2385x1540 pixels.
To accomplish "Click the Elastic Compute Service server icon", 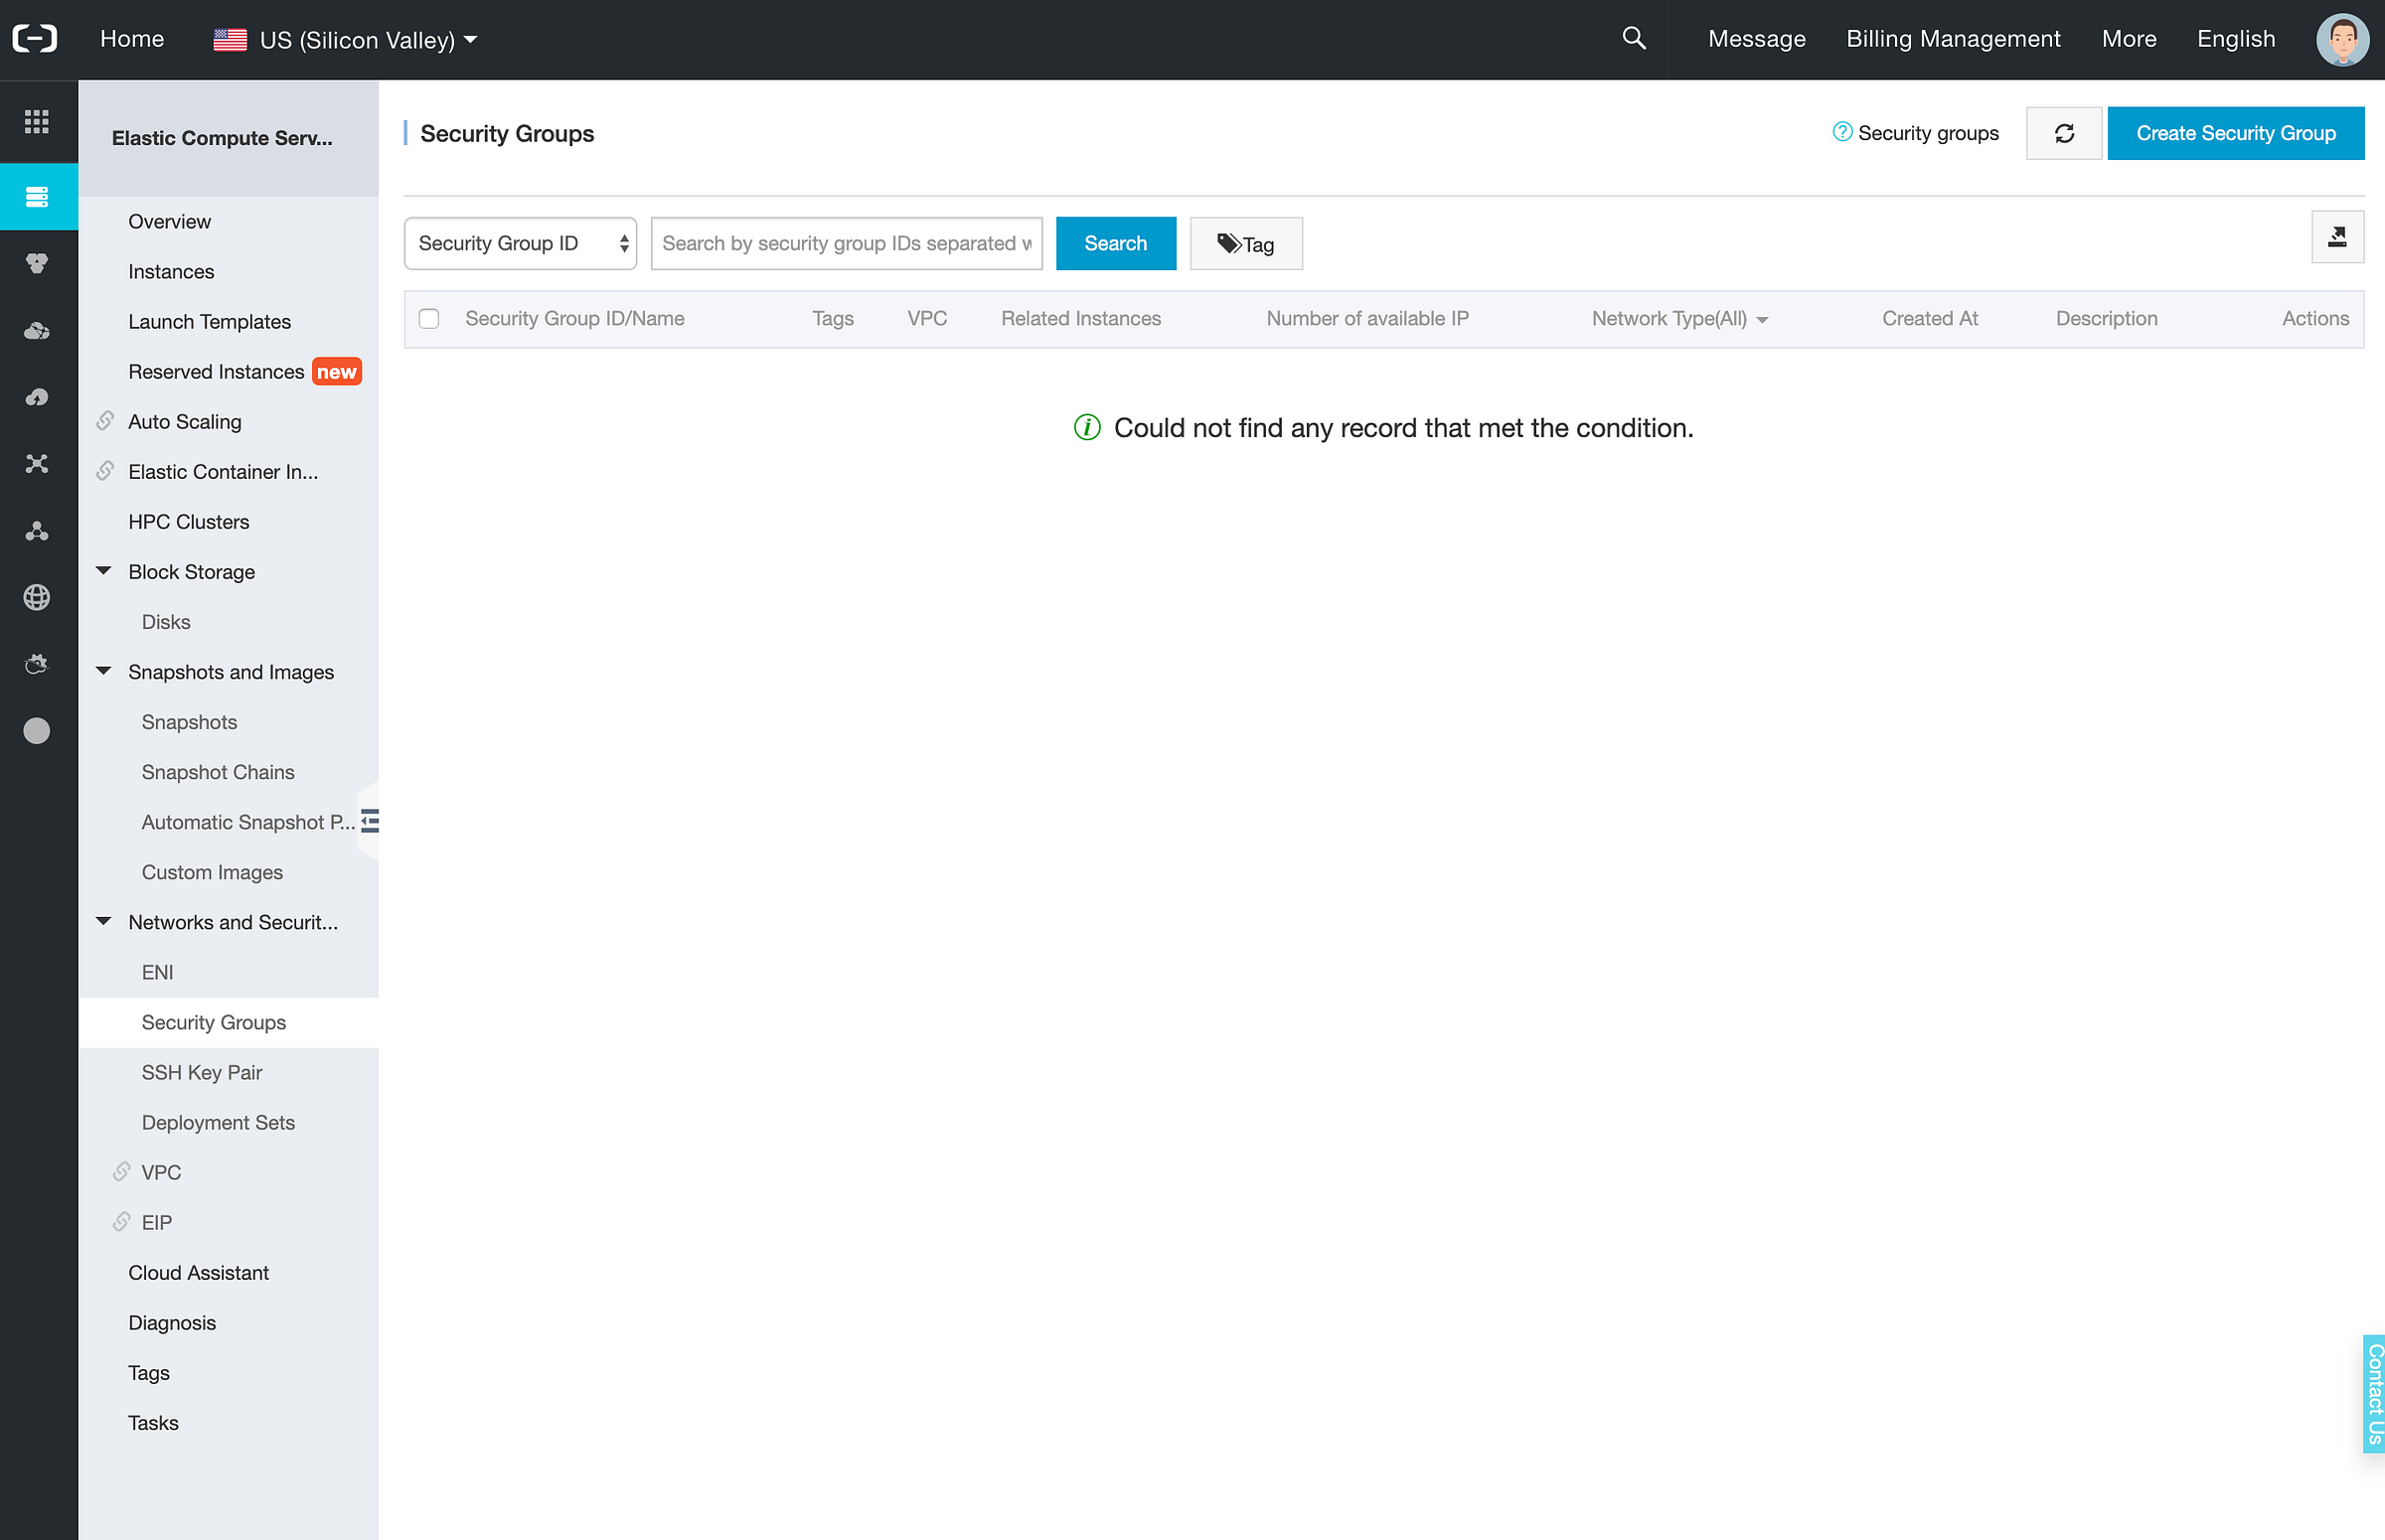I will [37, 196].
